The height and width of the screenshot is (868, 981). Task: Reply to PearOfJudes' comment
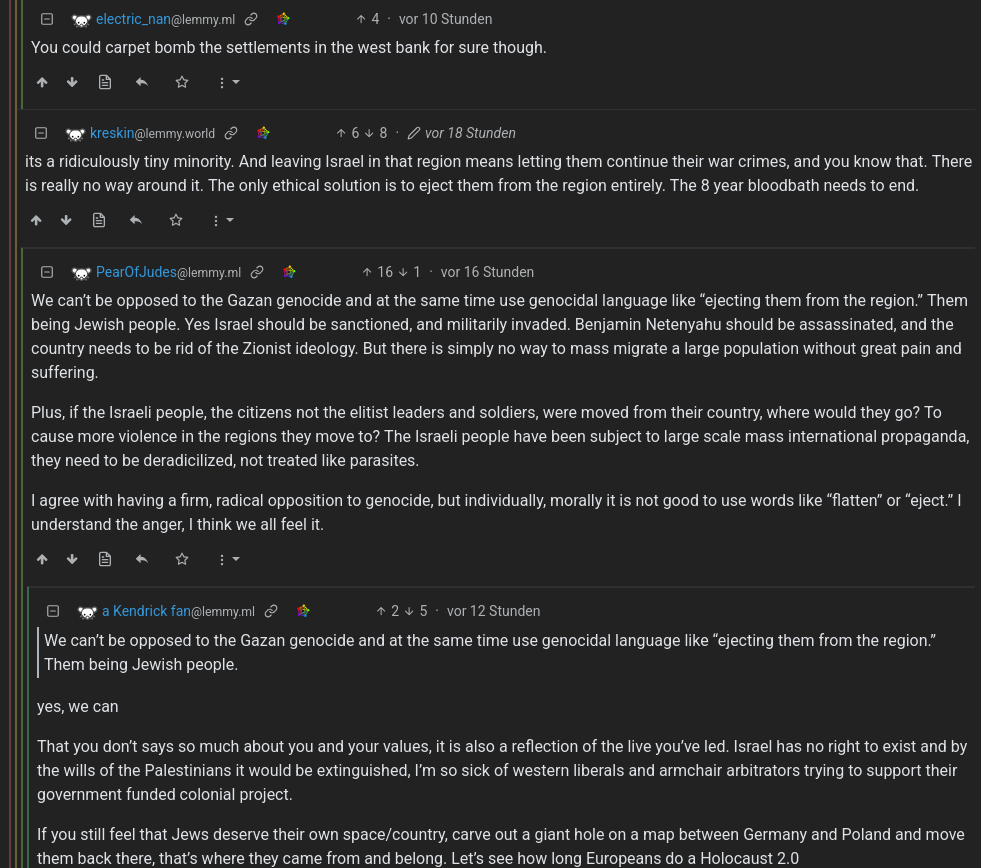(142, 559)
